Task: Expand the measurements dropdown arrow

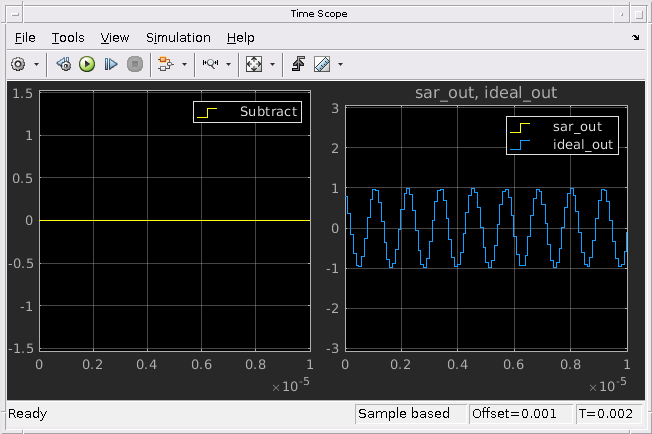Action: click(341, 64)
